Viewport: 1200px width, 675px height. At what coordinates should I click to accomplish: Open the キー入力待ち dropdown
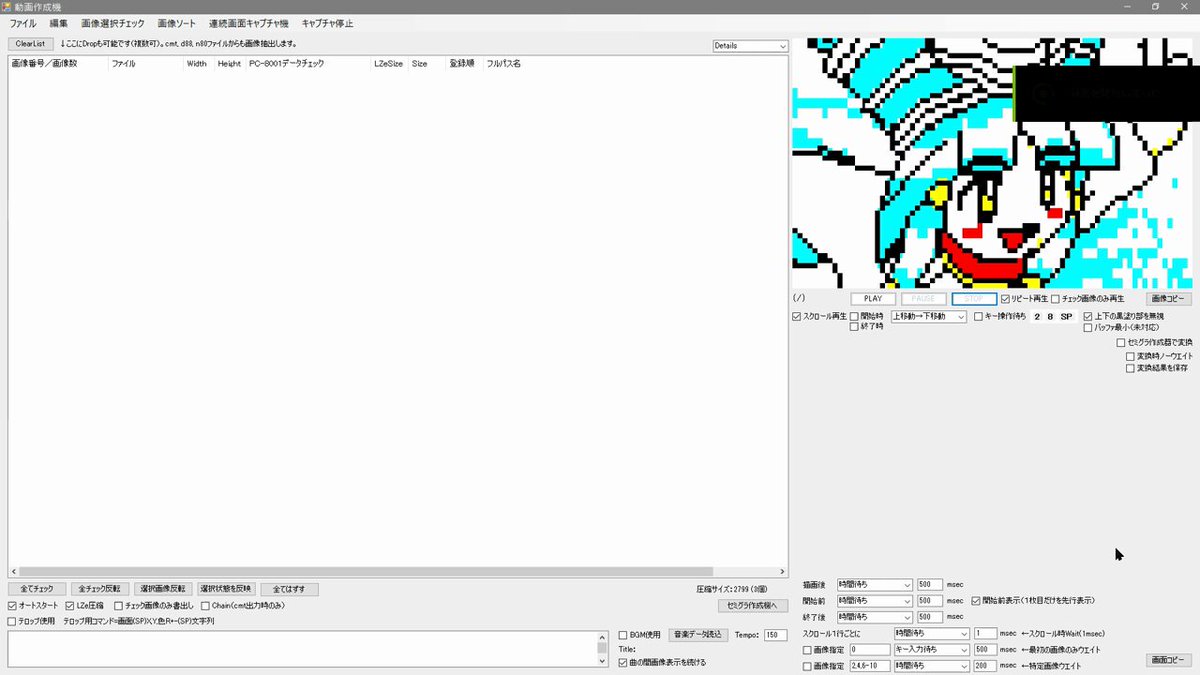click(x=931, y=650)
